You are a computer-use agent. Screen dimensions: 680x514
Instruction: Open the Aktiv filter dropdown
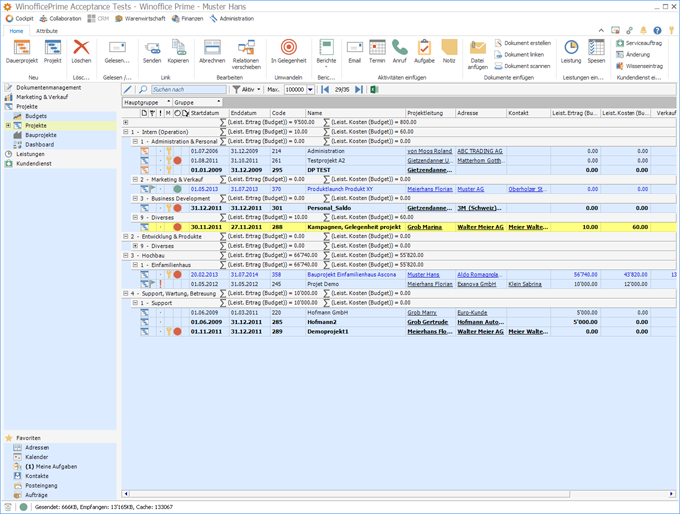click(x=246, y=89)
